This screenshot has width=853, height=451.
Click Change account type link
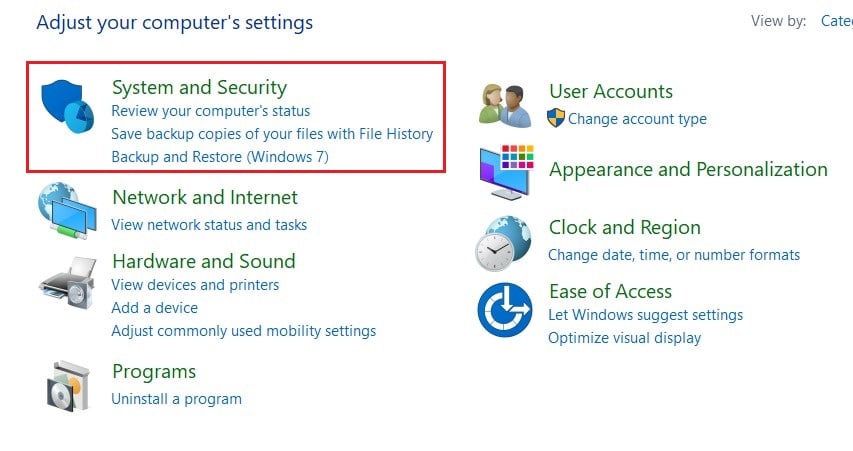637,119
